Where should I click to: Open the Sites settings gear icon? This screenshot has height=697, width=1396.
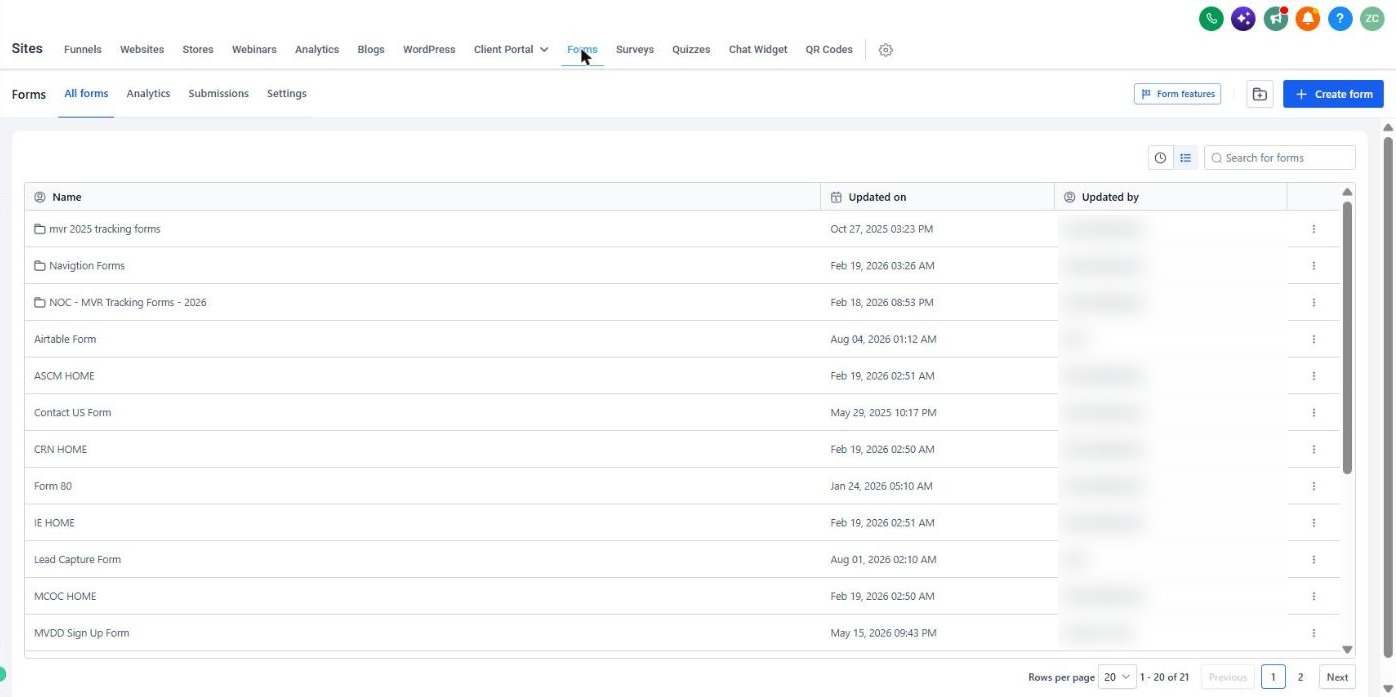click(x=885, y=50)
